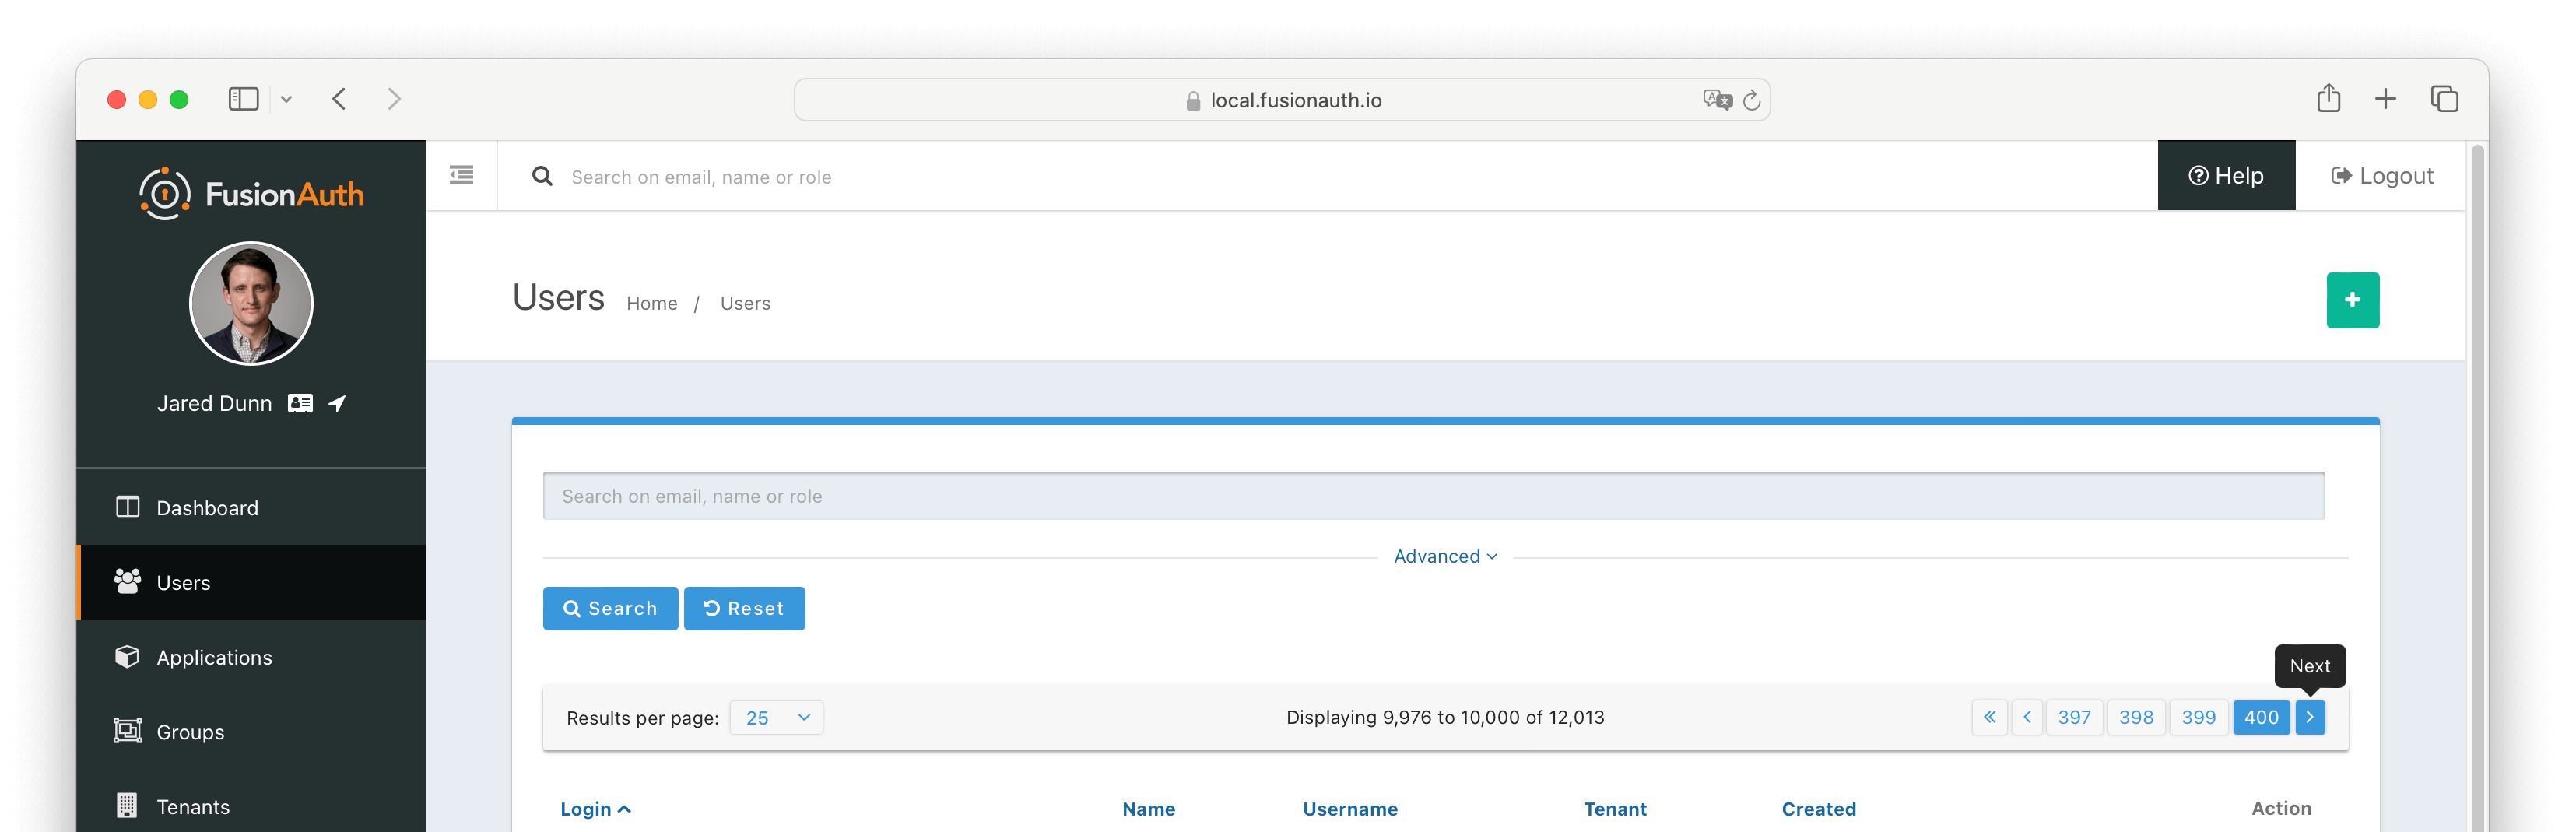
Task: Click the green plus to add a user
Action: click(x=2353, y=300)
